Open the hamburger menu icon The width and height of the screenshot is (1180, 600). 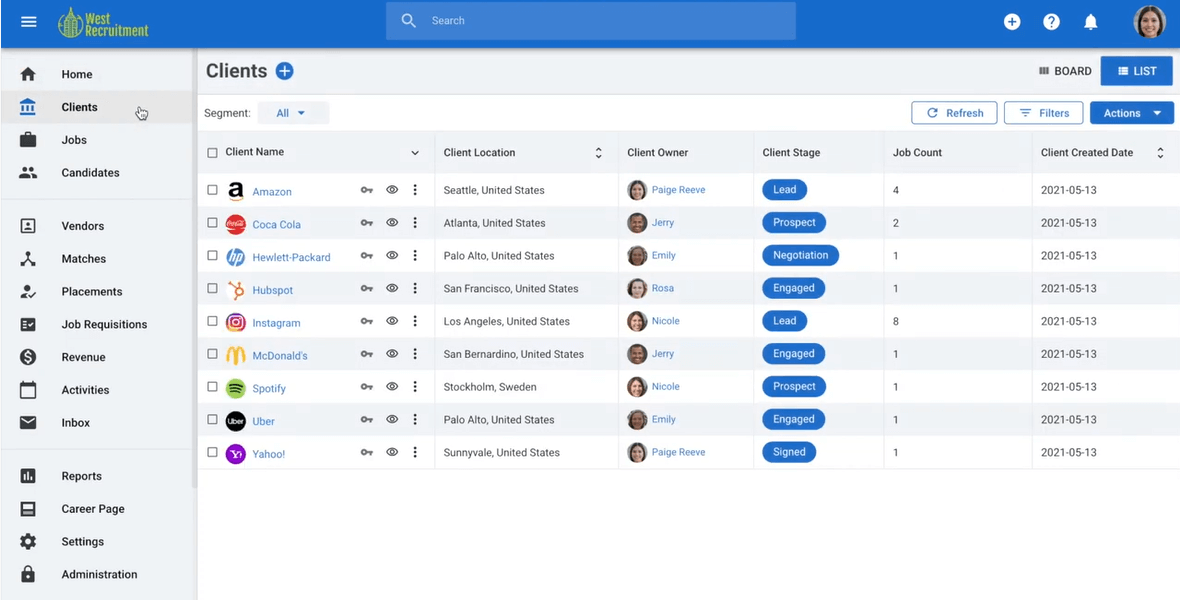click(29, 22)
